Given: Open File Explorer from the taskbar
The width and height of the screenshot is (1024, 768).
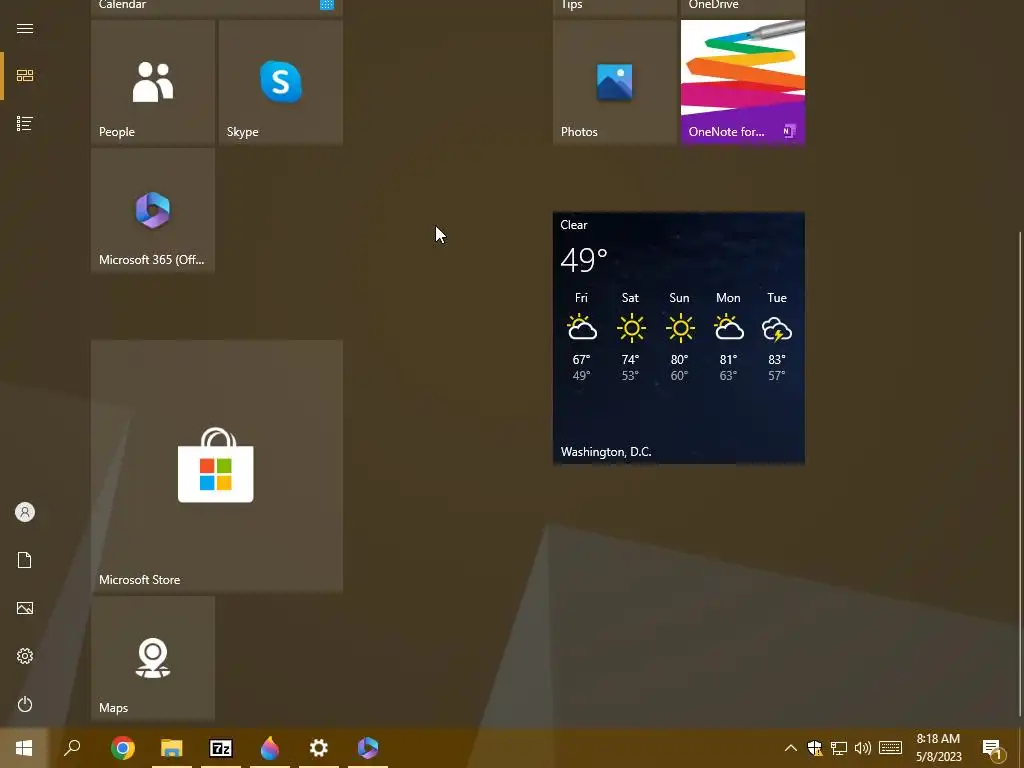Looking at the screenshot, I should click(x=172, y=748).
